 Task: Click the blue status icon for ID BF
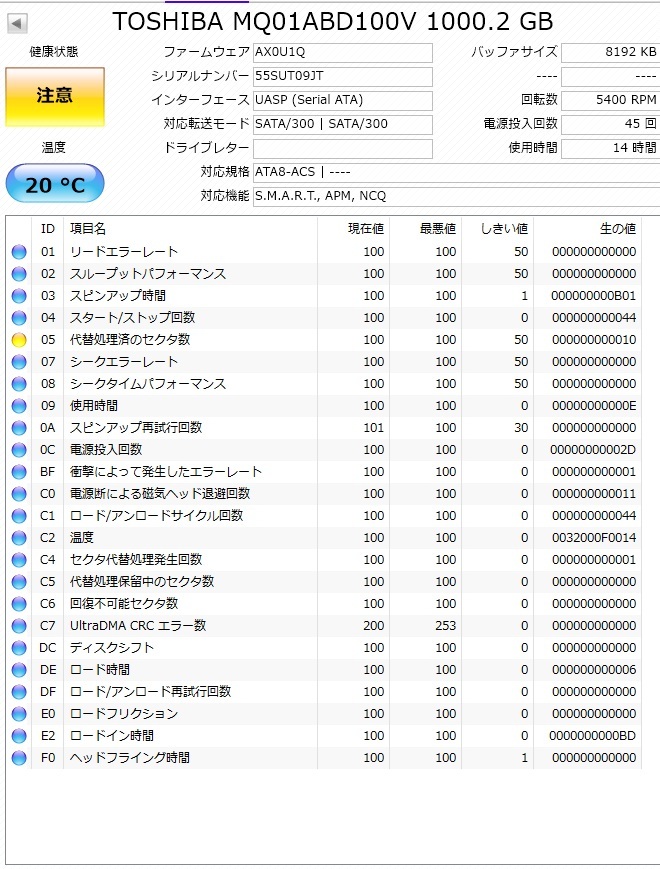19,472
